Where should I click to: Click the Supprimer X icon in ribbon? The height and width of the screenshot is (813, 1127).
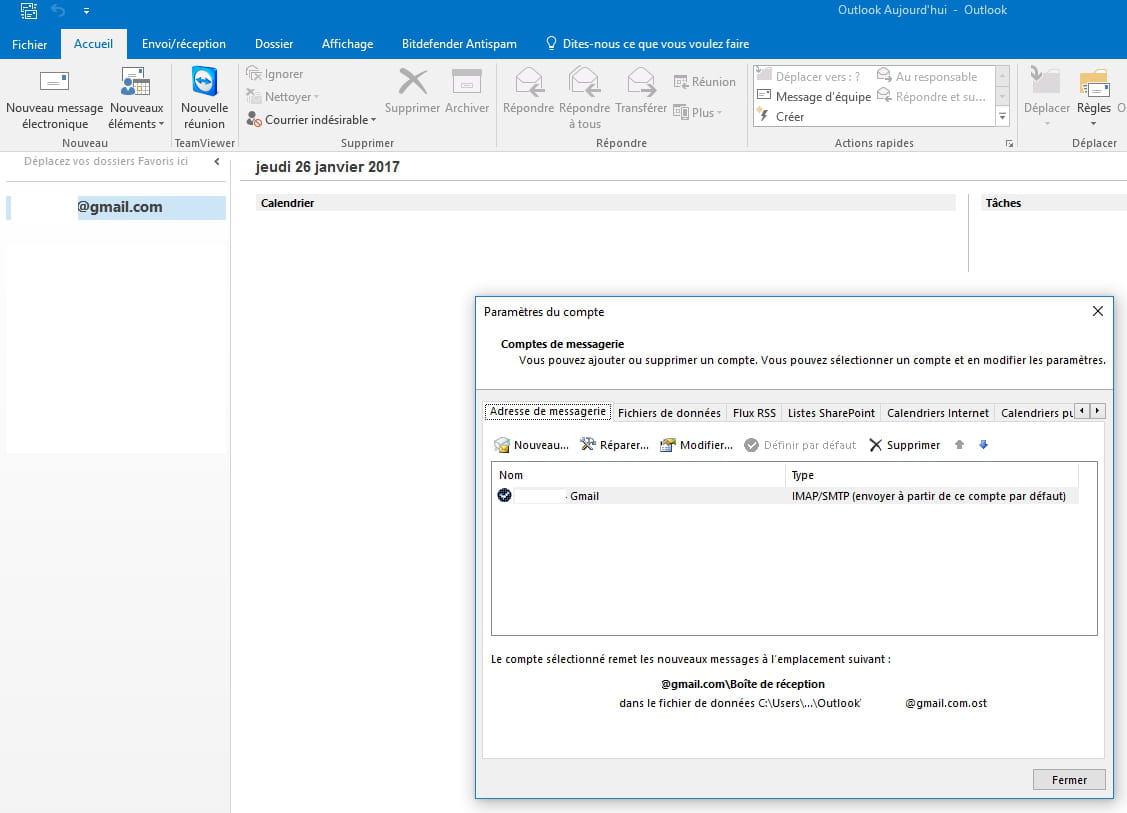click(x=413, y=81)
